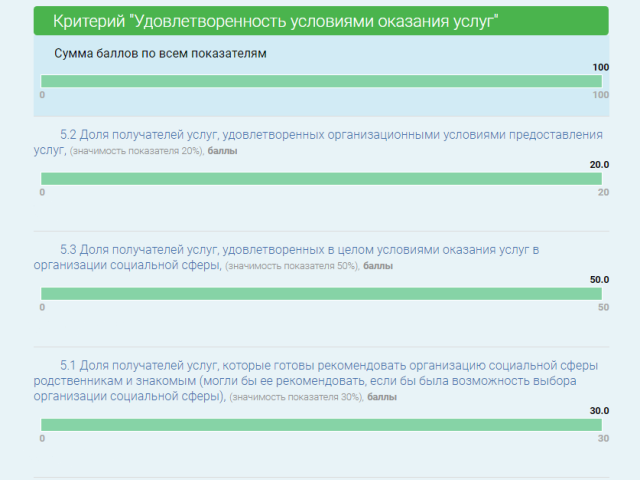Viewport: 640px width, 480px height.
Task: Click the total score progress bar showing 100
Action: (321, 81)
